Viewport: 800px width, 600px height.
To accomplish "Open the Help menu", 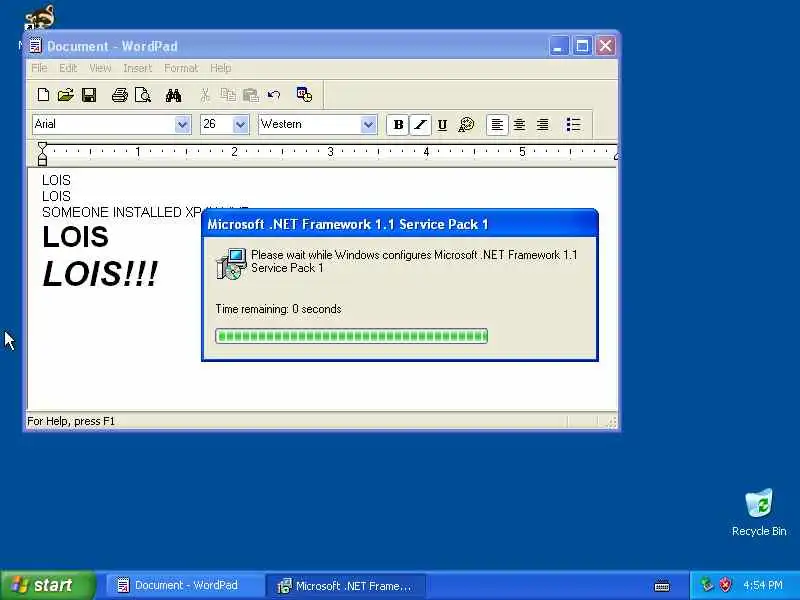I will 220,68.
